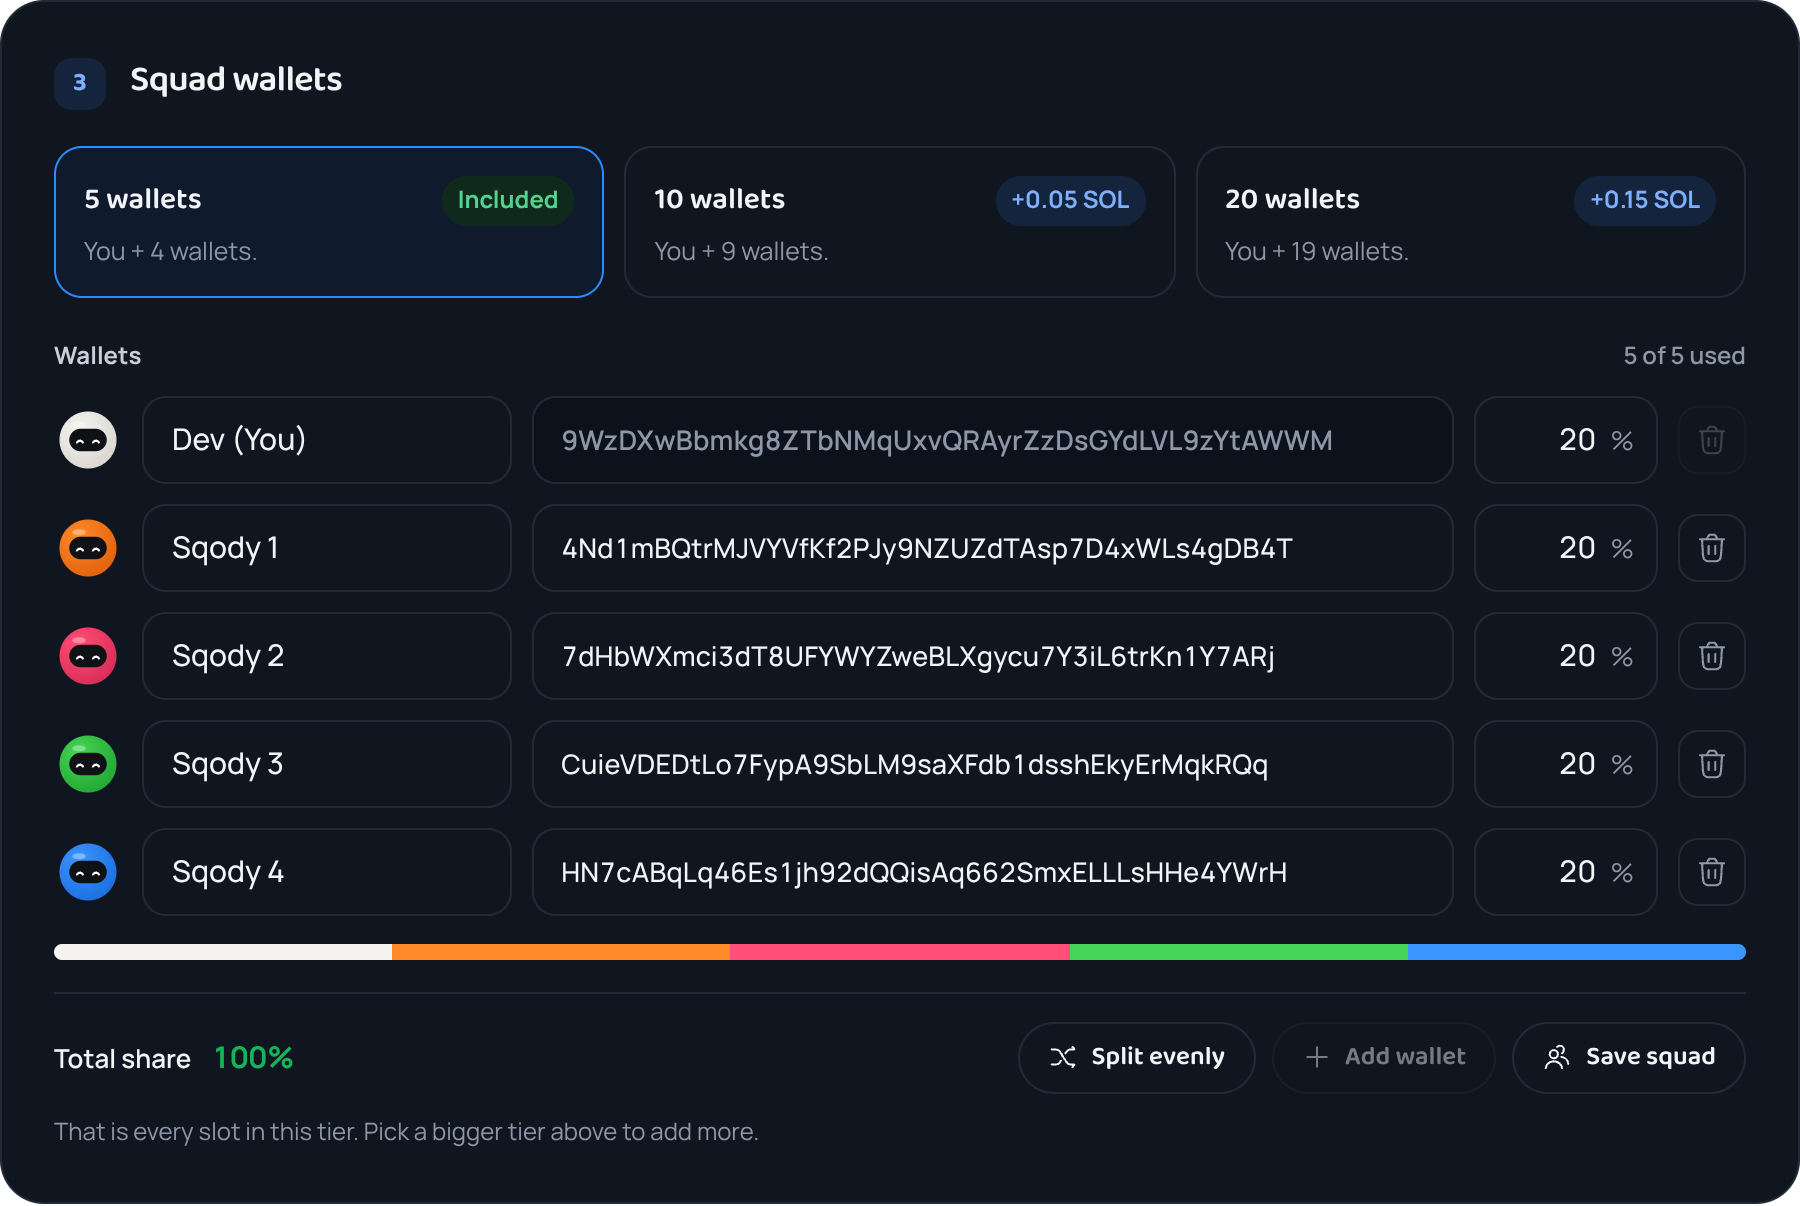The image size is (1800, 1206).
Task: Click the pink segment of the share bar
Action: tap(900, 952)
